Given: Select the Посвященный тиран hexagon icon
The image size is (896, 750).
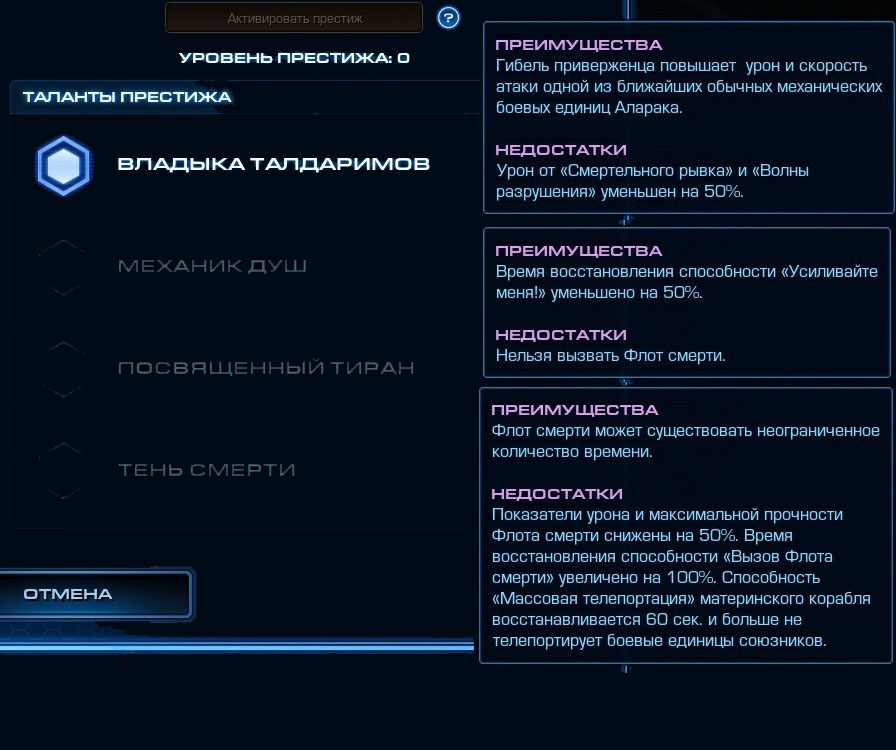Looking at the screenshot, I should pos(63,369).
